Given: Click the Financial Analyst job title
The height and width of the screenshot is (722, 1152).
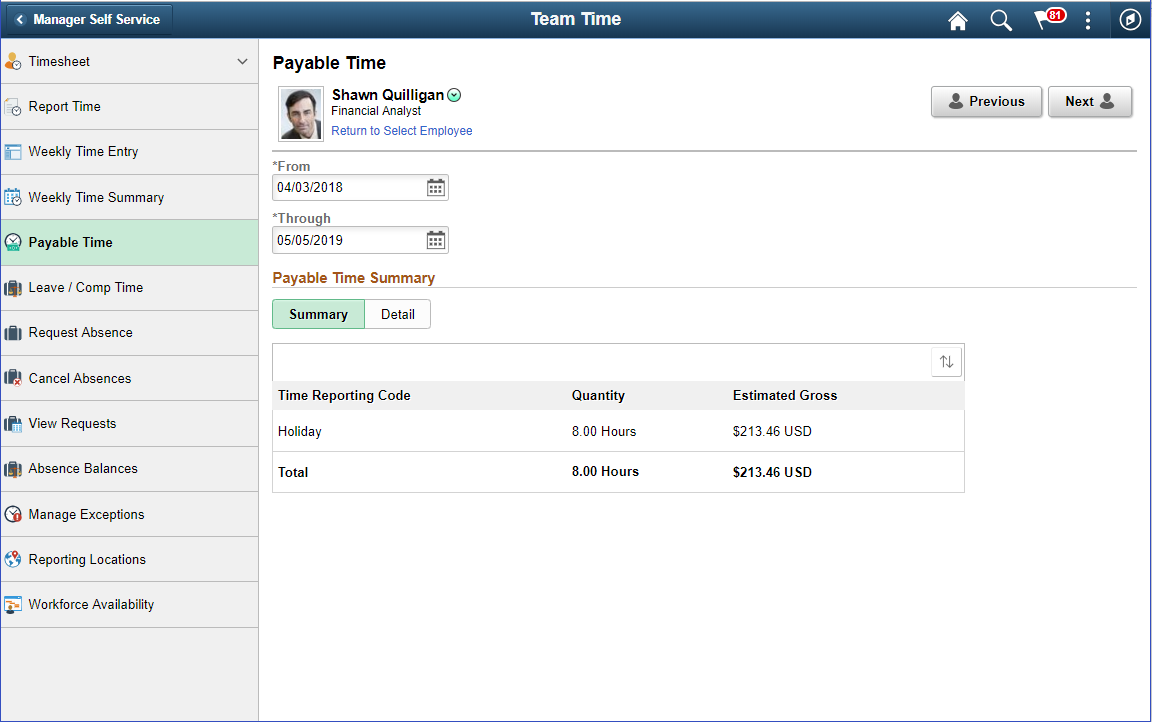Looking at the screenshot, I should tap(376, 111).
